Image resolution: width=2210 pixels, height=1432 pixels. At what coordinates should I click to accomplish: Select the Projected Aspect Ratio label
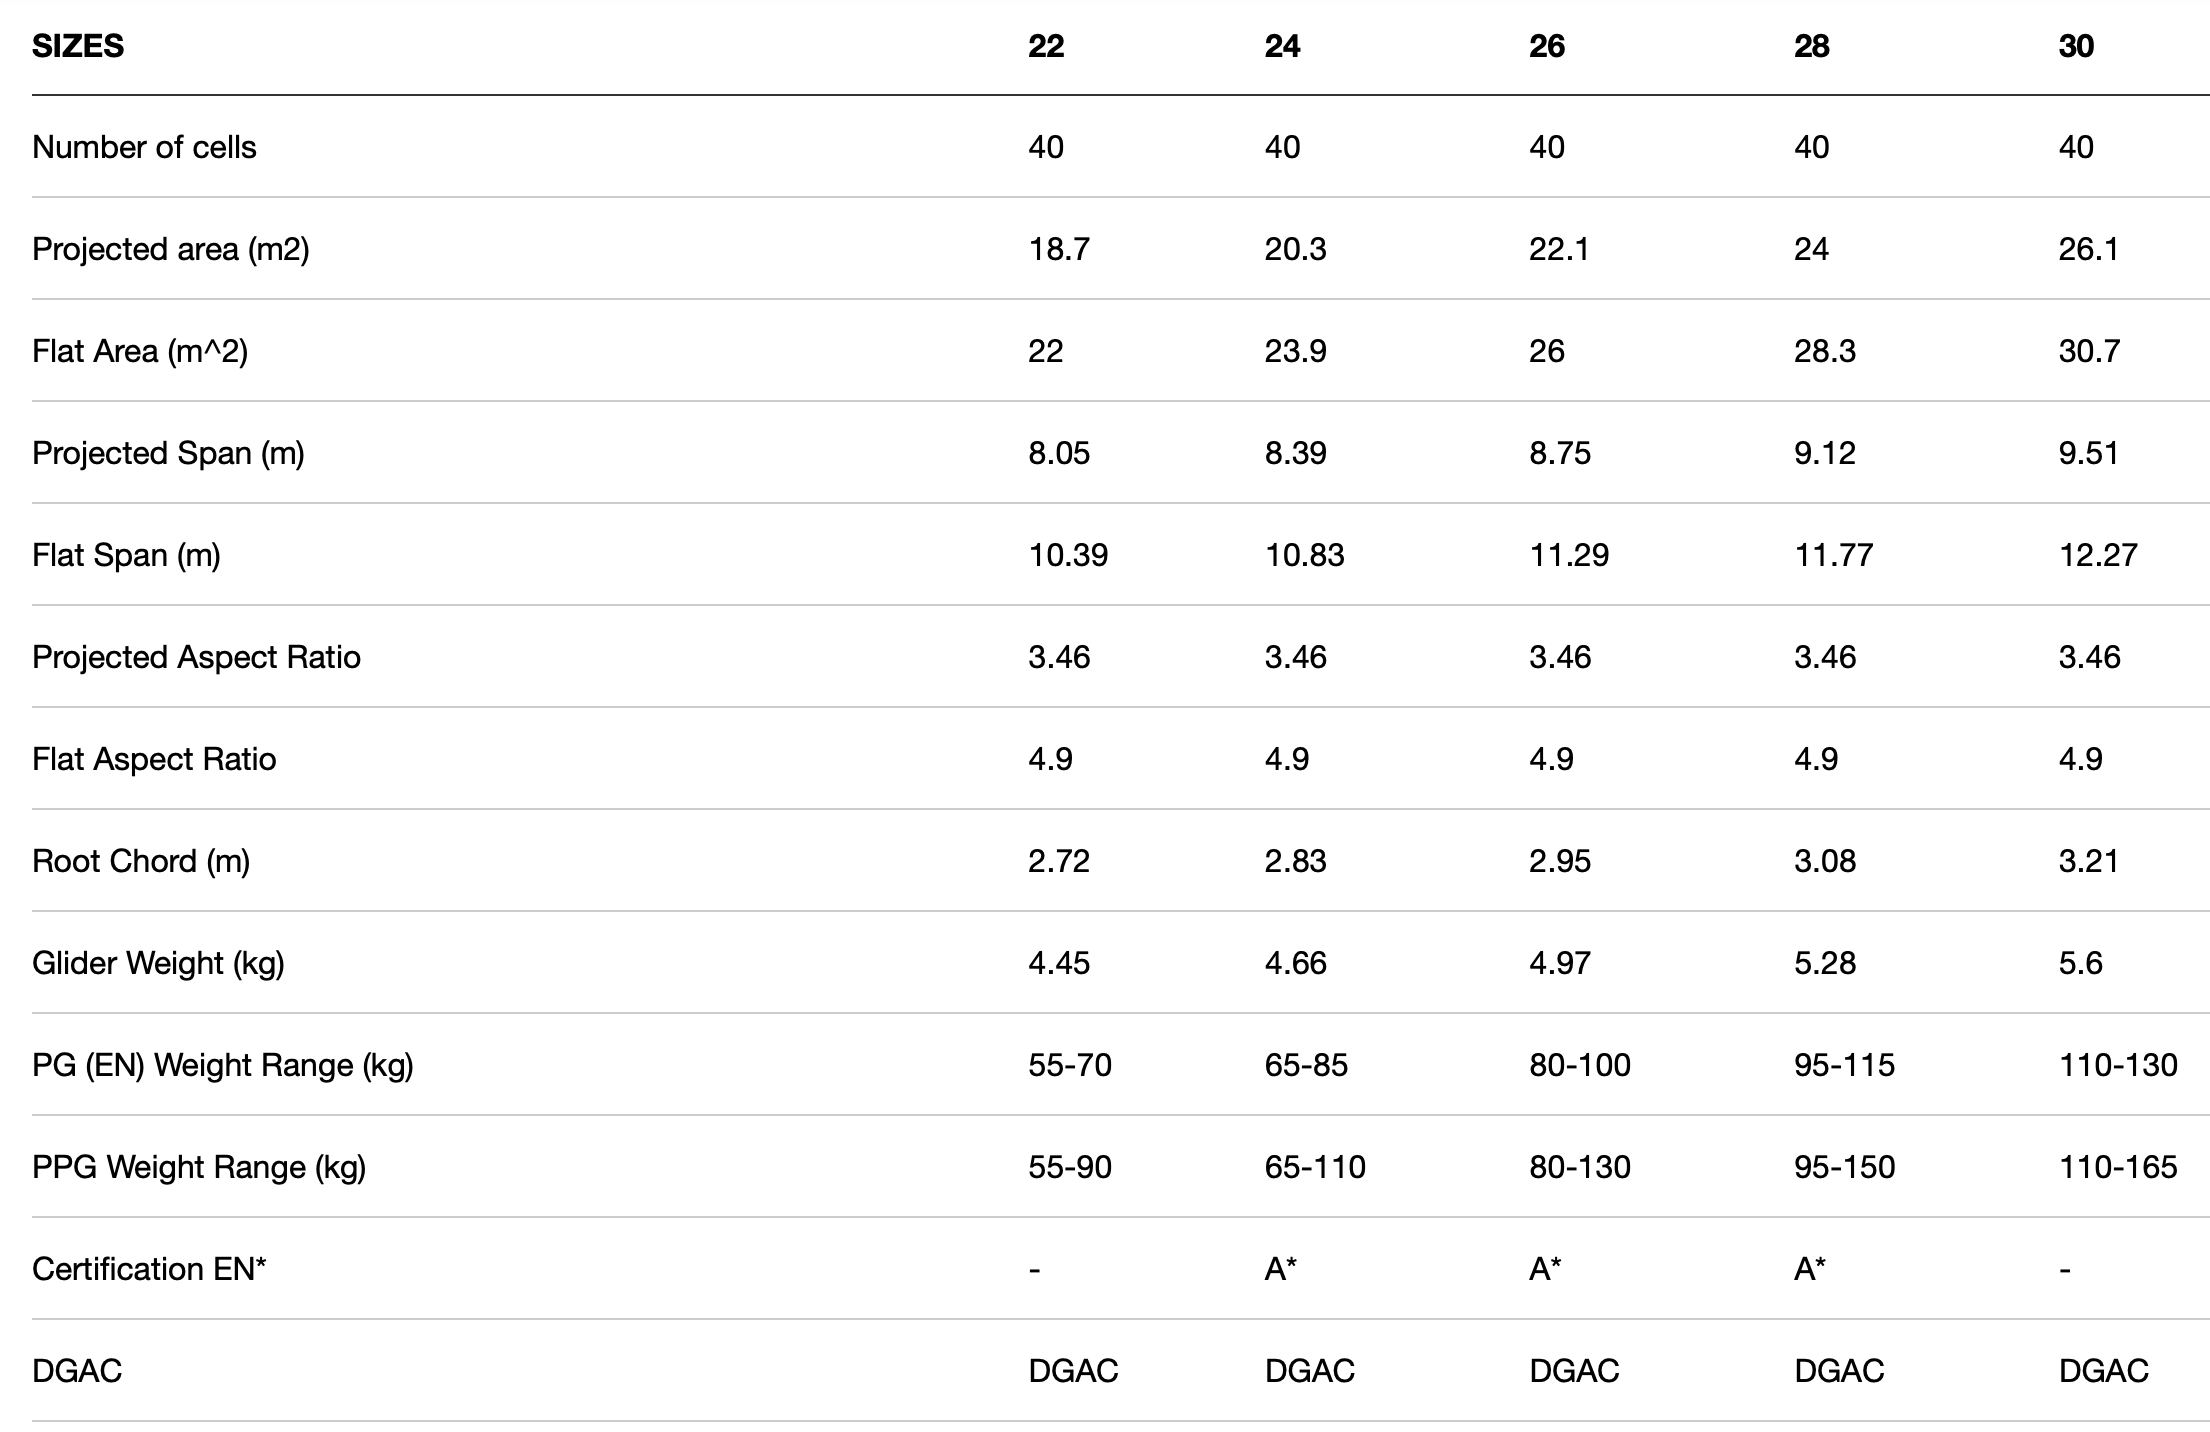[x=196, y=657]
